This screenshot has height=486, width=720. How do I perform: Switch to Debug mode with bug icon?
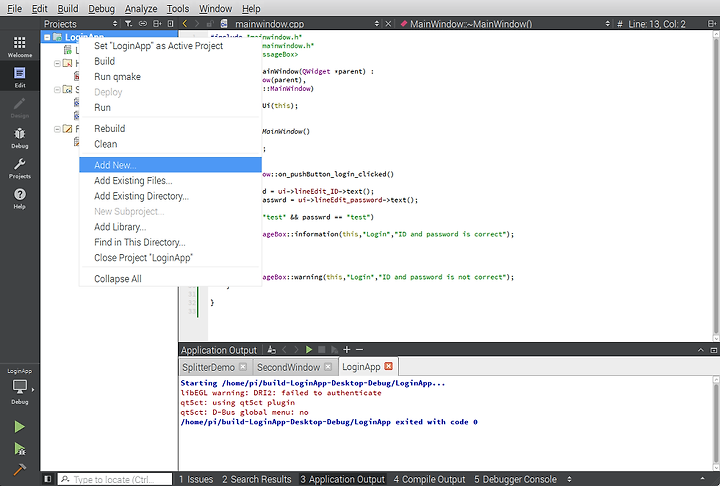tap(20, 137)
